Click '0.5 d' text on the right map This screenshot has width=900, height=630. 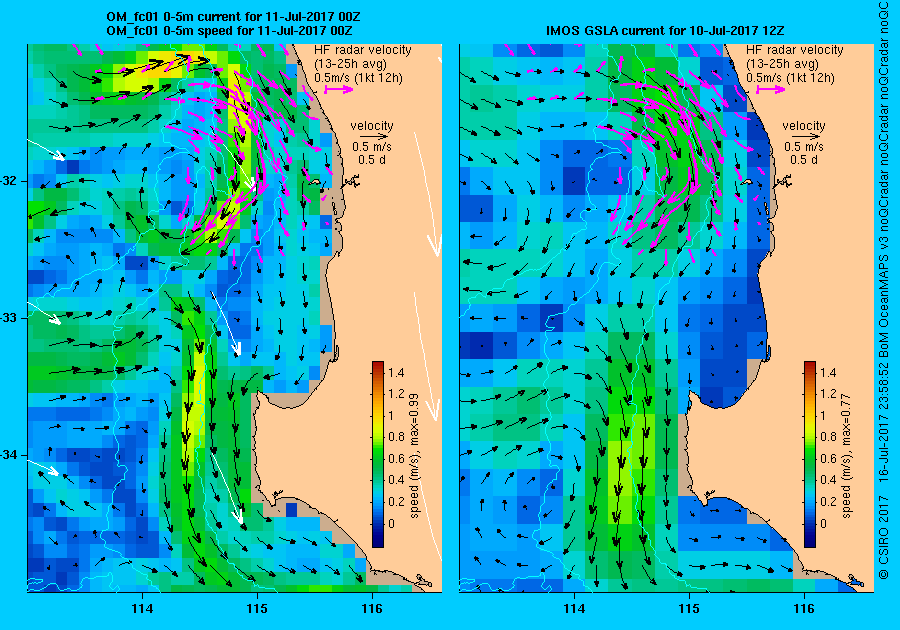pos(804,160)
